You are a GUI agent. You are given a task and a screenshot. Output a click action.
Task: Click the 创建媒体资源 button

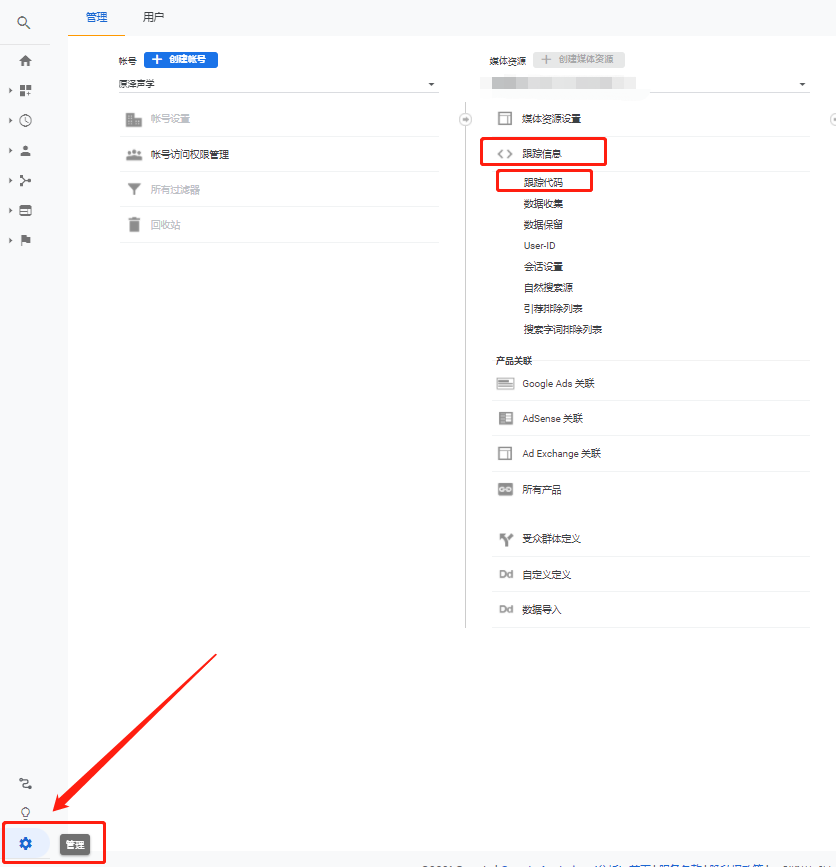click(x=579, y=60)
